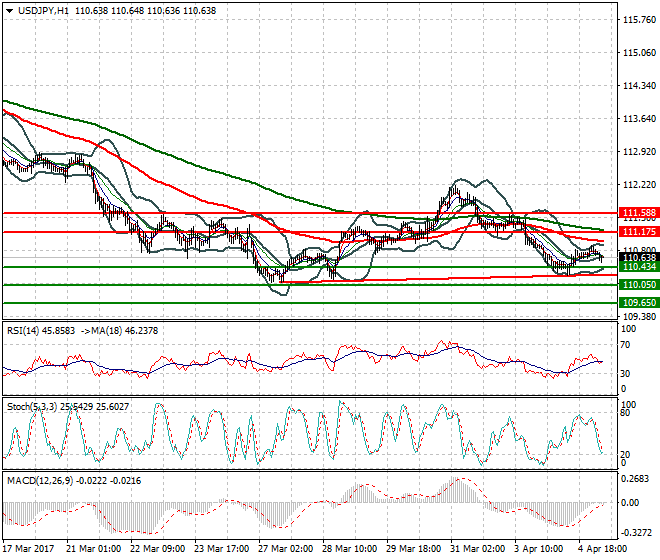Screen dimensions: 660x560
Task: Click the RSI 70 level scale label
Action: pyautogui.click(x=625, y=345)
